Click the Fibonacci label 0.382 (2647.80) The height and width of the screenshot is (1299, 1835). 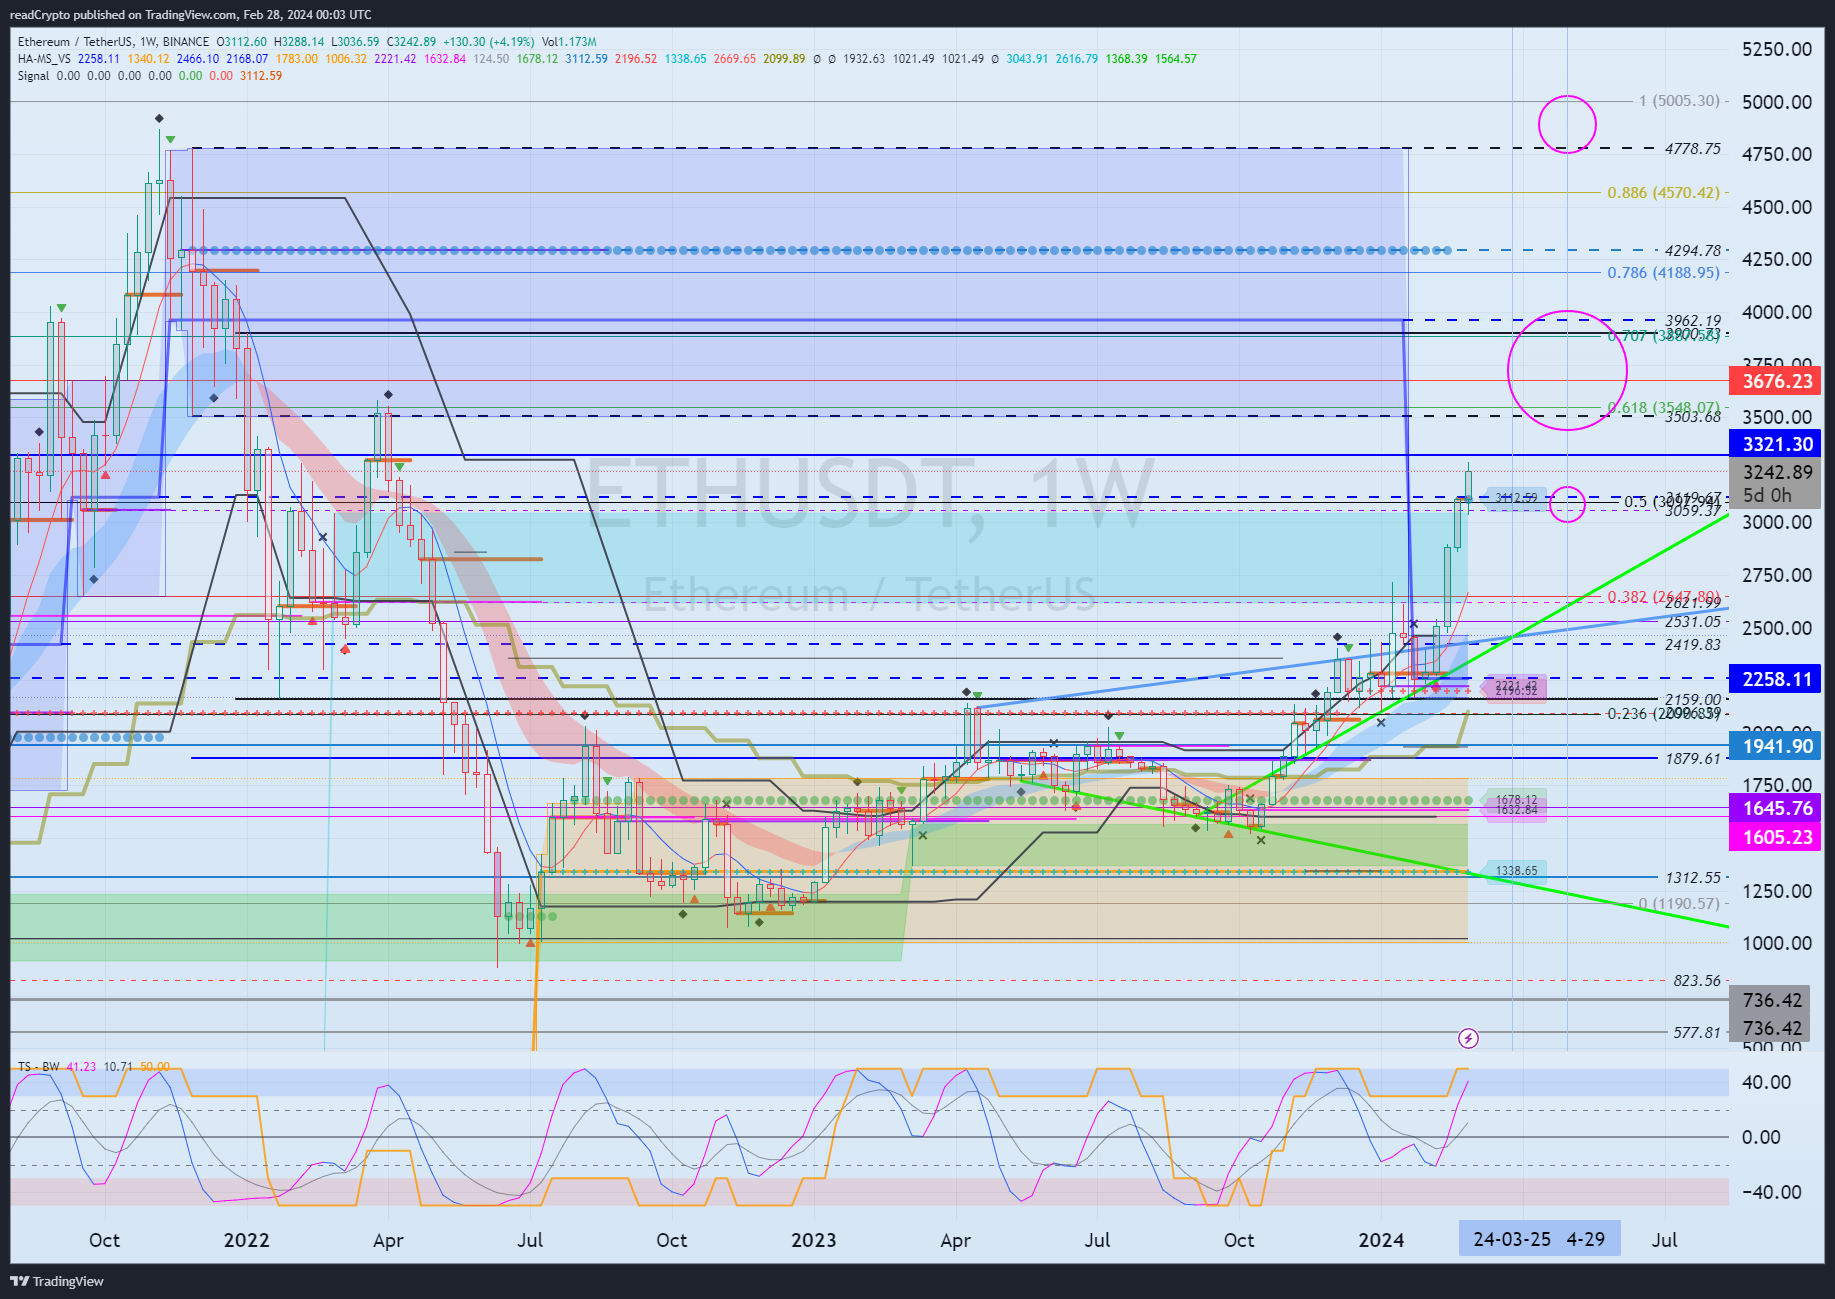1663,596
